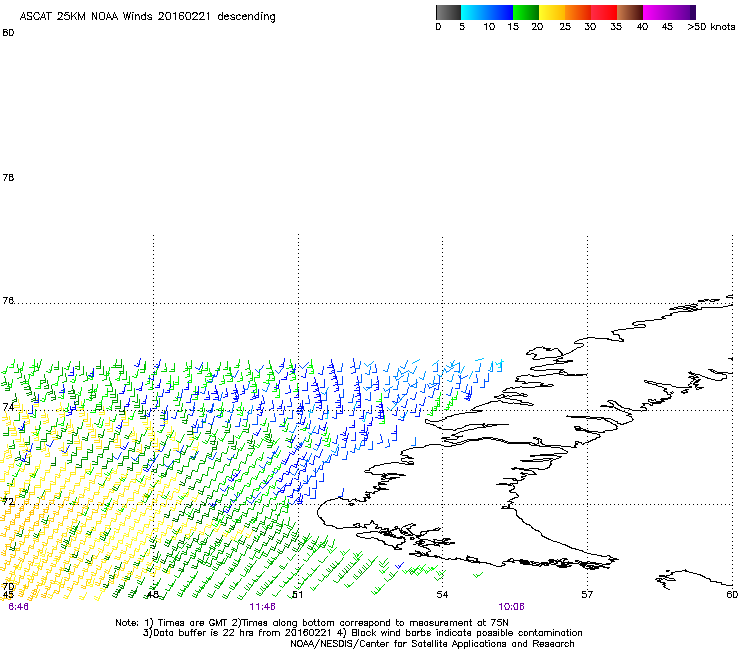The image size is (740, 650).
Task: Click the latitude label '74' on the left axis
Action: [8, 407]
